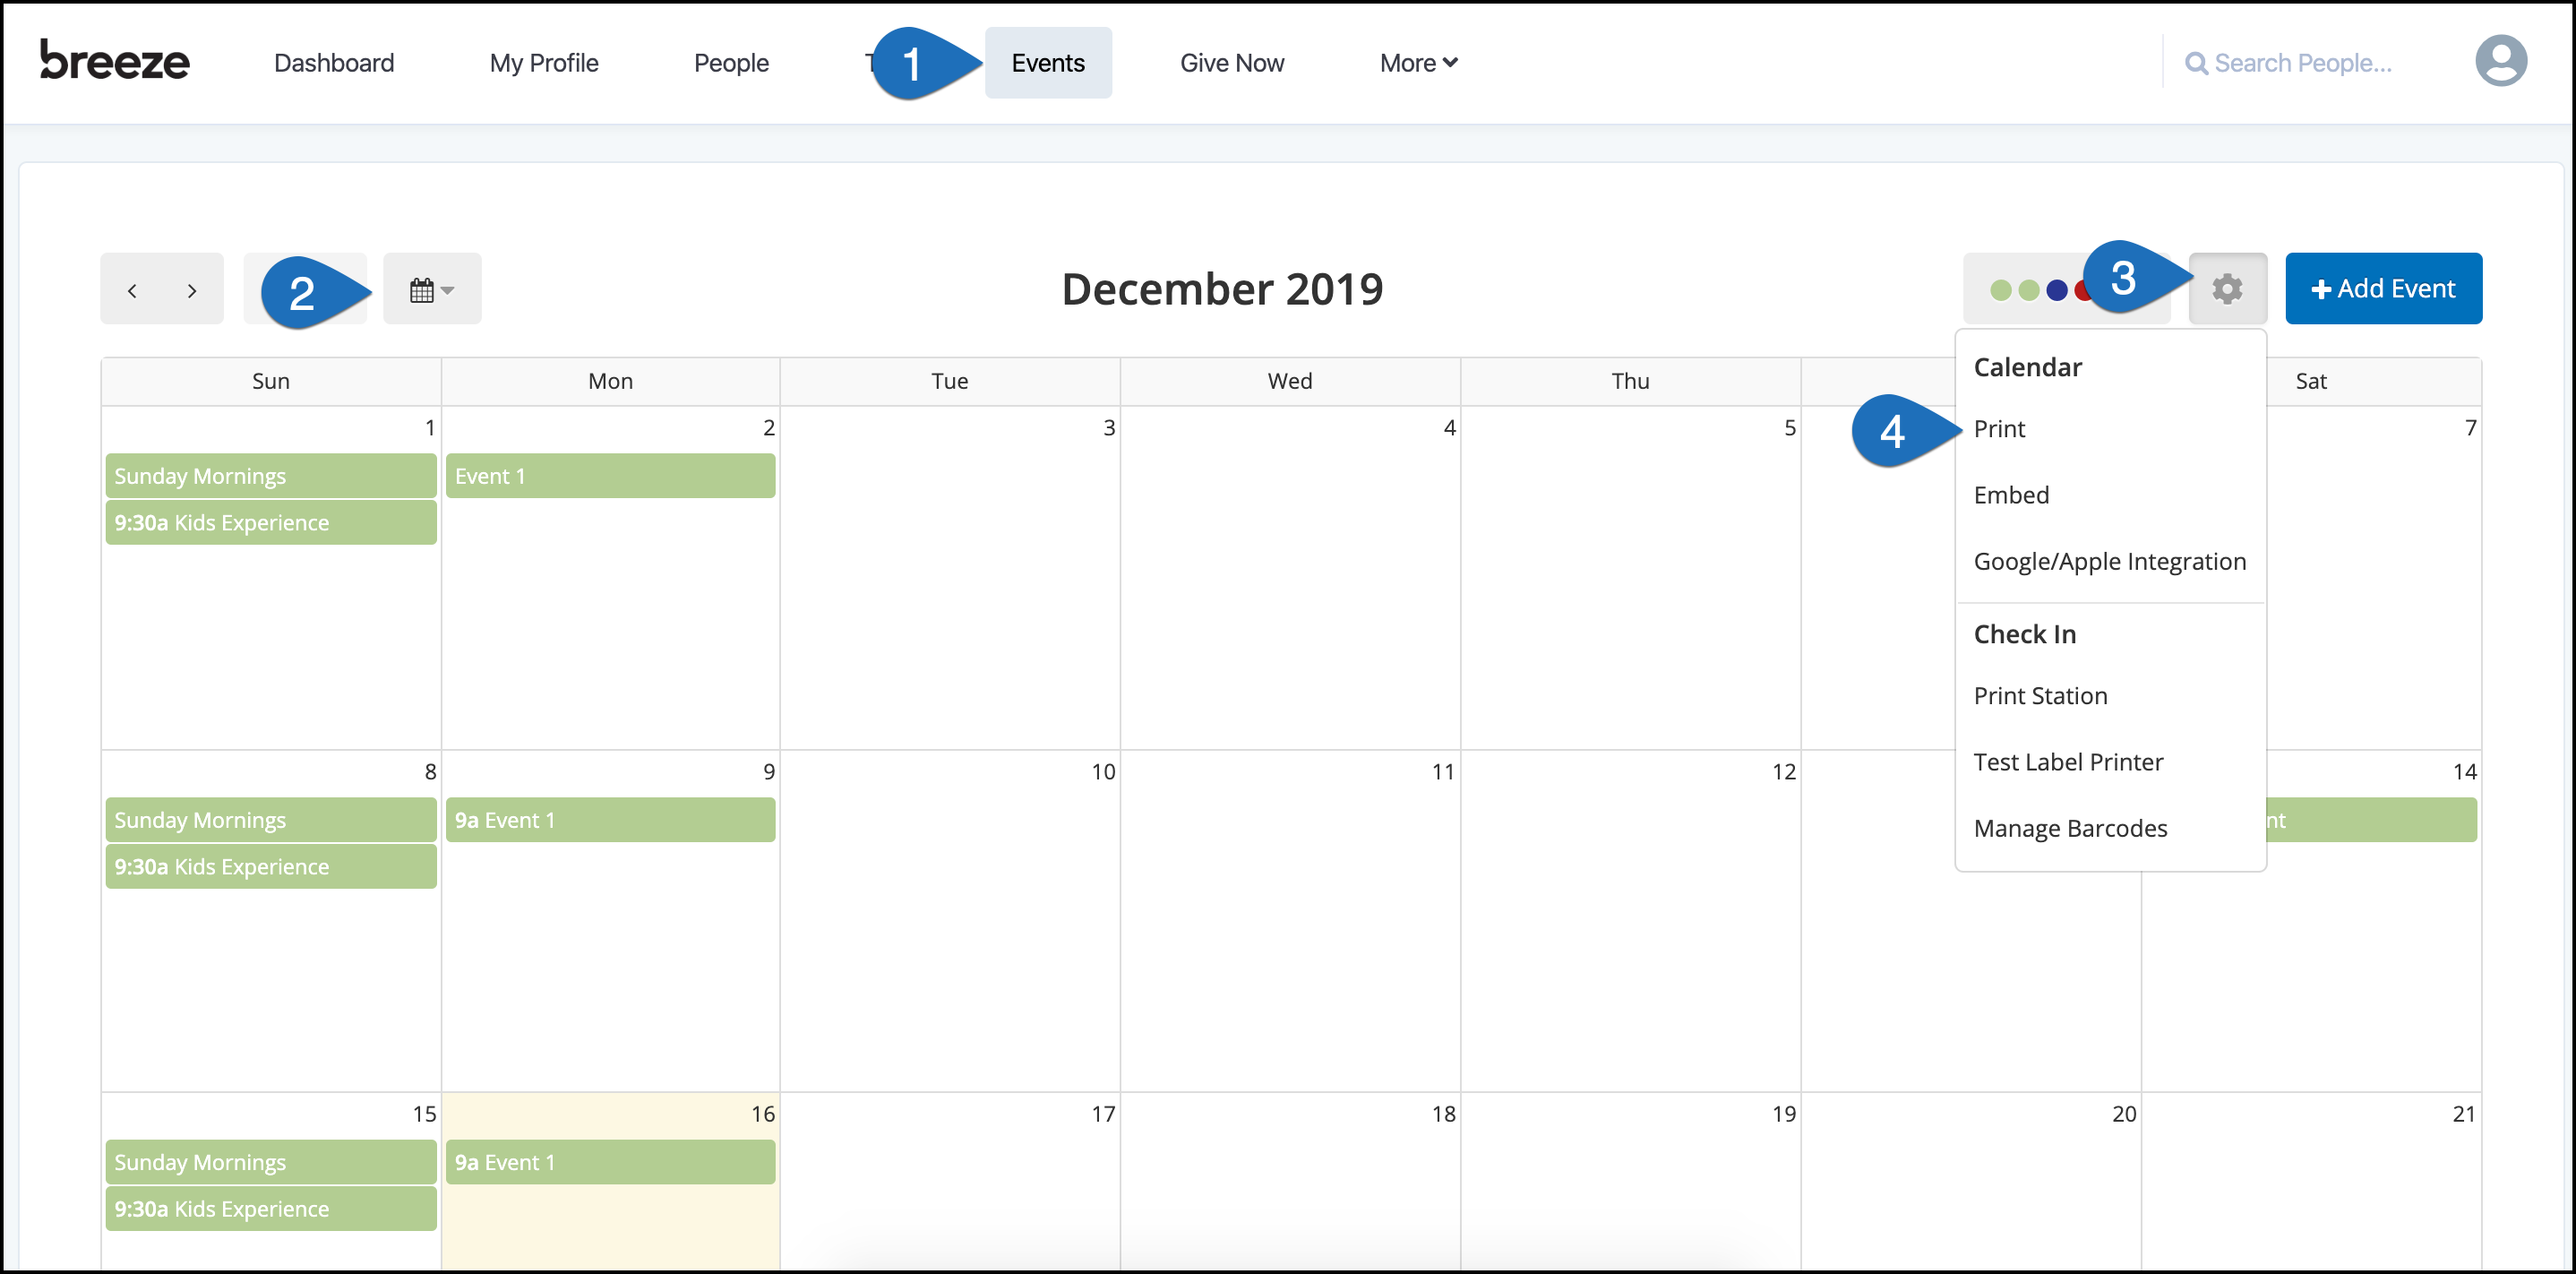
Task: Open 9:30a Kids Experience on December 8
Action: pyautogui.click(x=271, y=867)
